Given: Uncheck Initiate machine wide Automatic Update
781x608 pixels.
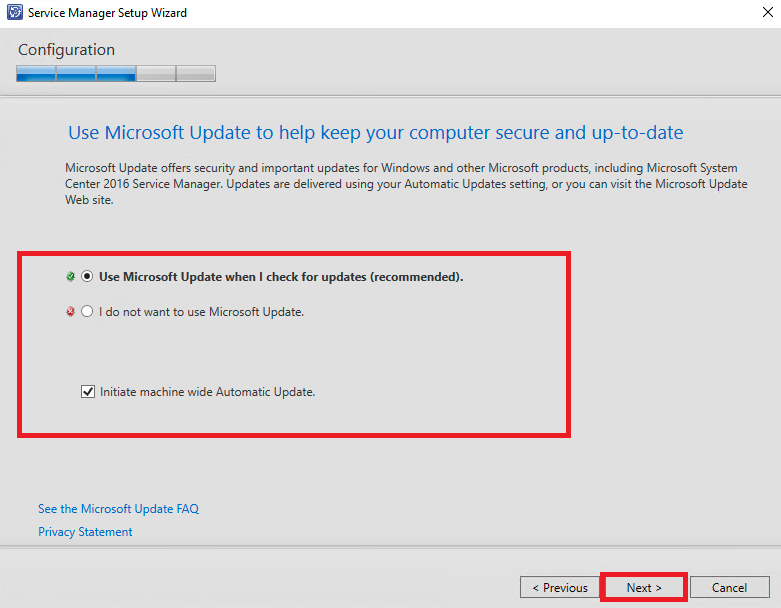Looking at the screenshot, I should point(88,392).
